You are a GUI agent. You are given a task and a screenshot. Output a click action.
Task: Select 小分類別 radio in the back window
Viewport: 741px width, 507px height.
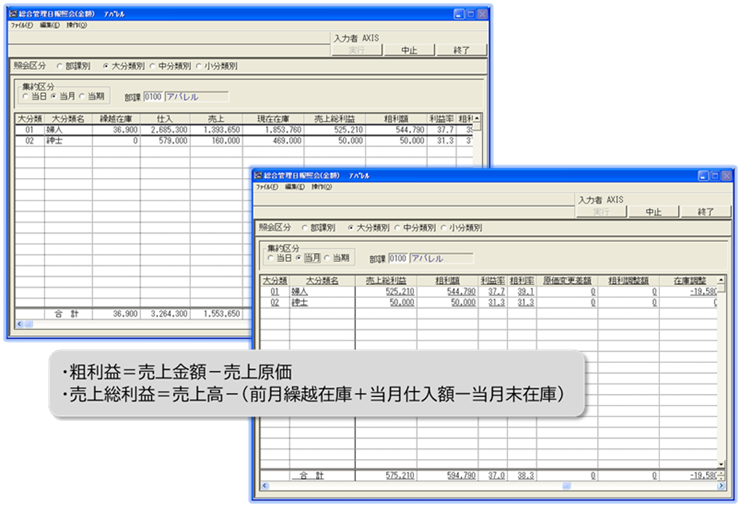point(198,66)
